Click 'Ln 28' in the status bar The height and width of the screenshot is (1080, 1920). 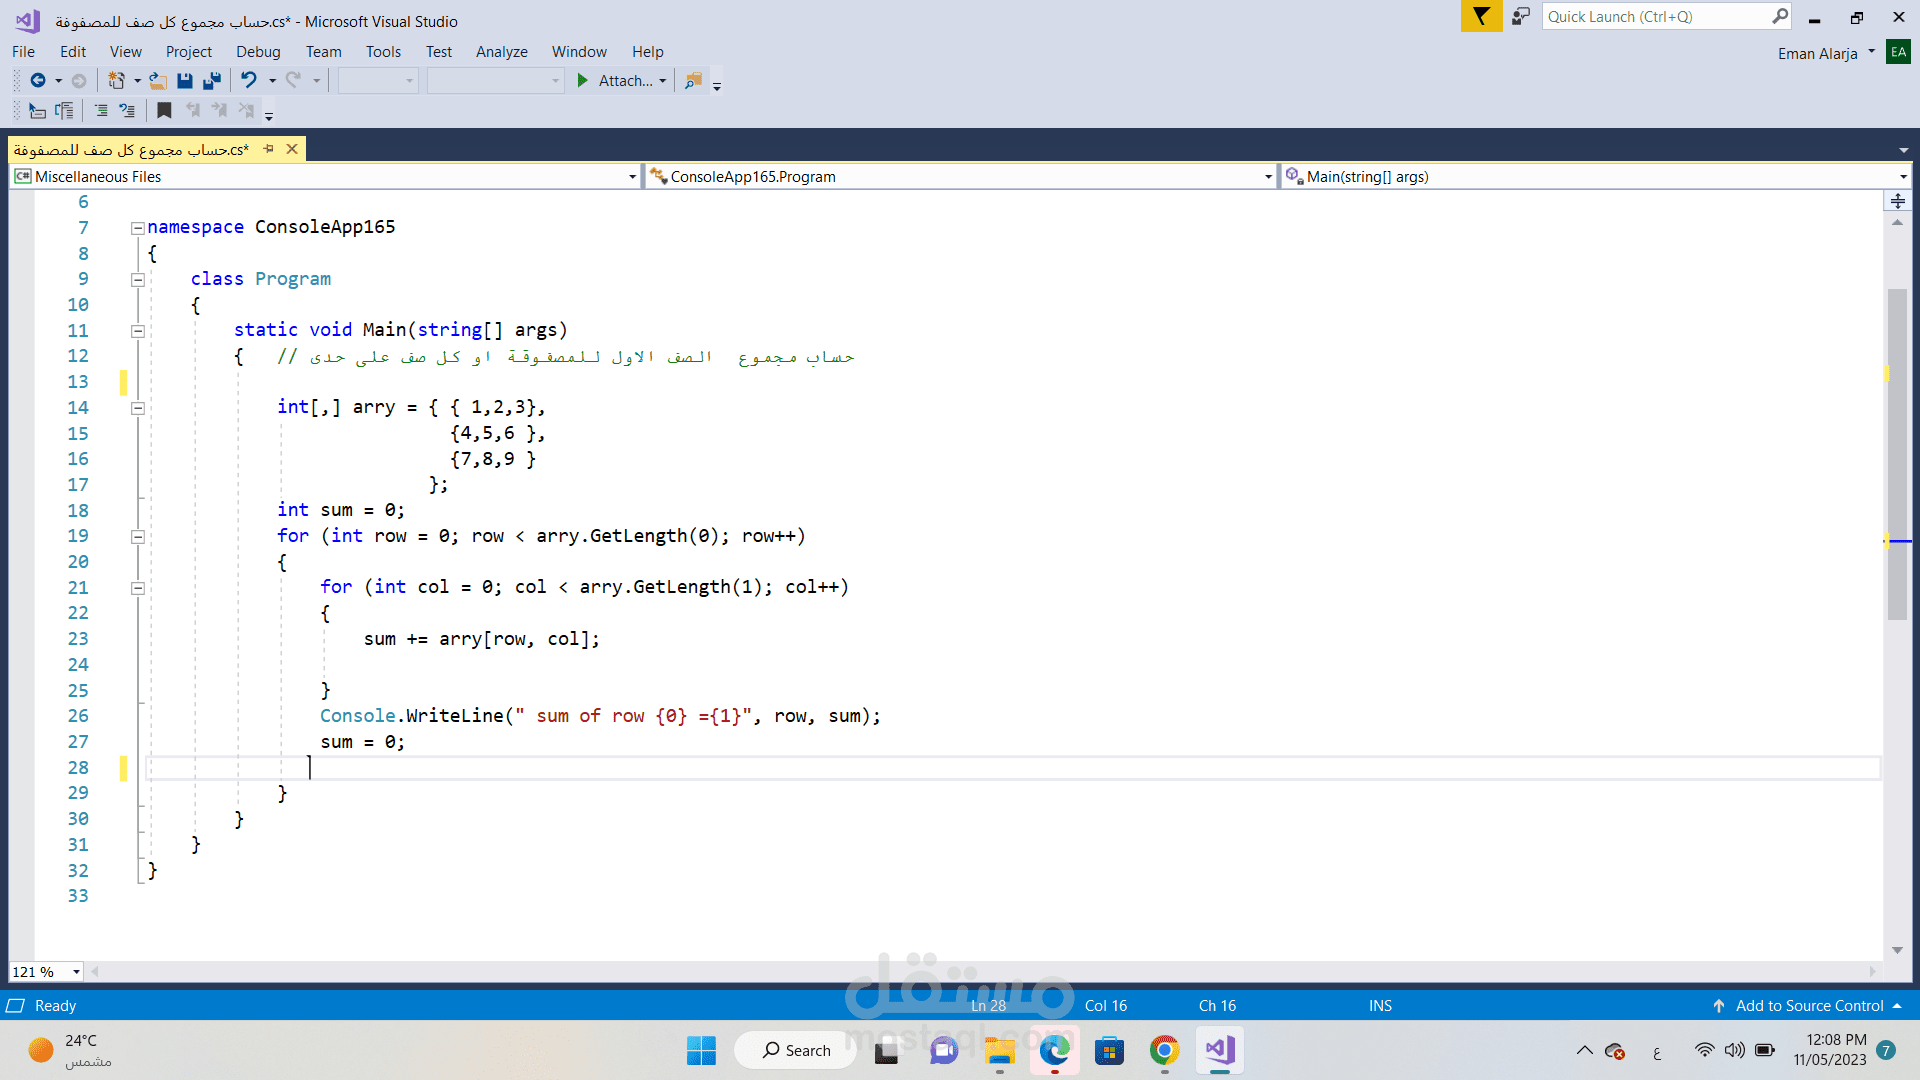coord(988,1006)
